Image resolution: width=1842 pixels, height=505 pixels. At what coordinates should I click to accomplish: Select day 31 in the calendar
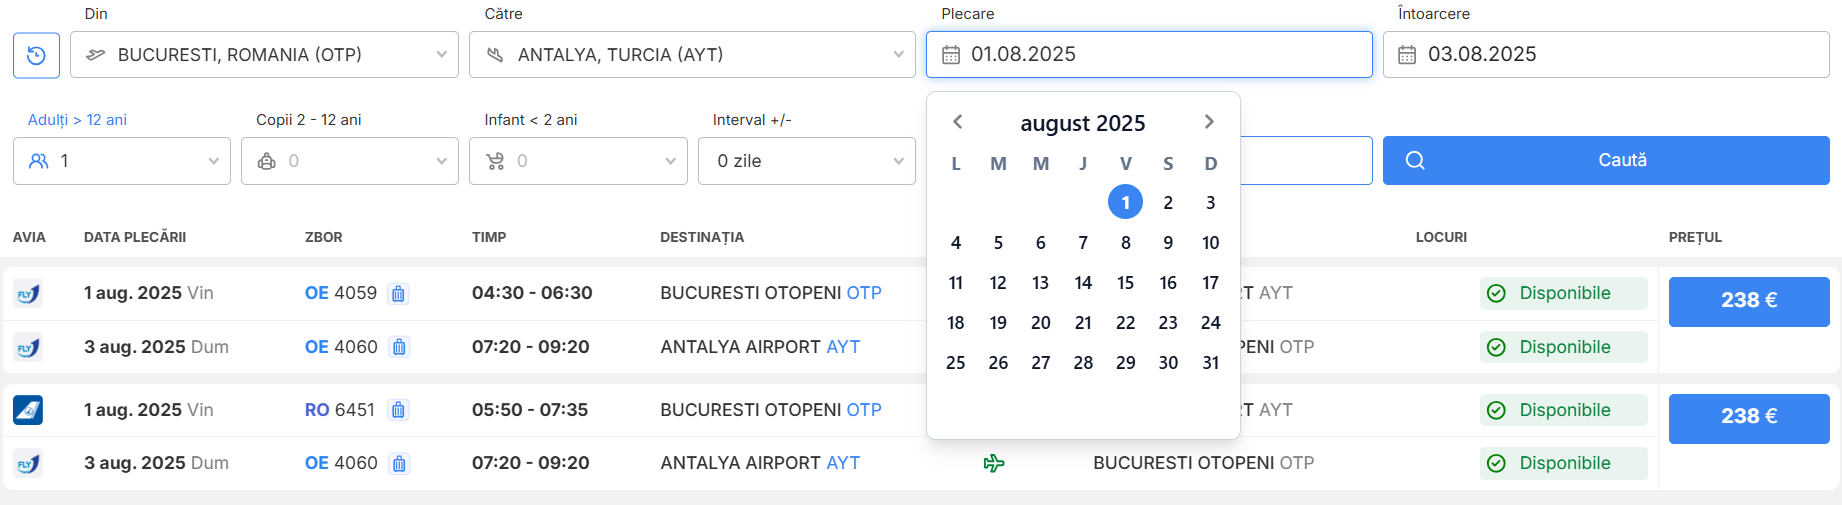1210,363
